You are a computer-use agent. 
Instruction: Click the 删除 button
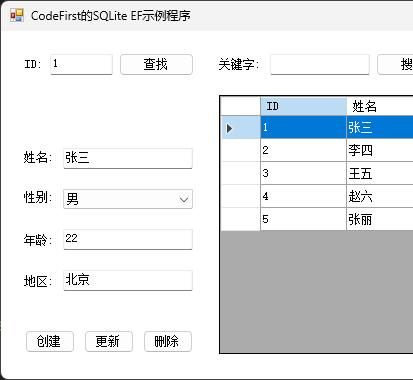[168, 341]
